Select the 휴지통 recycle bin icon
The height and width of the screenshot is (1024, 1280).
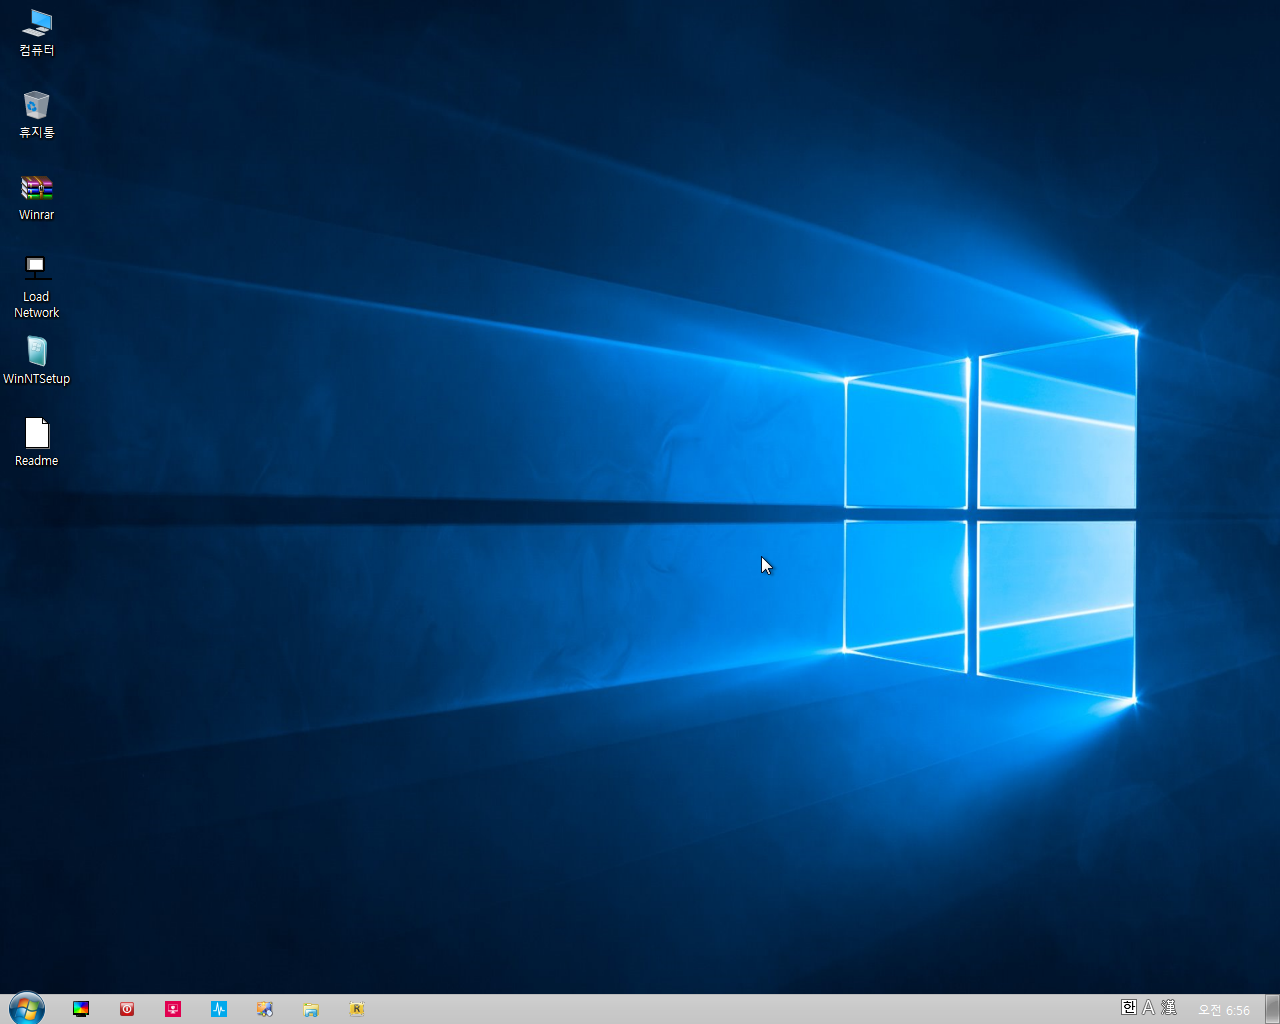pos(37,114)
